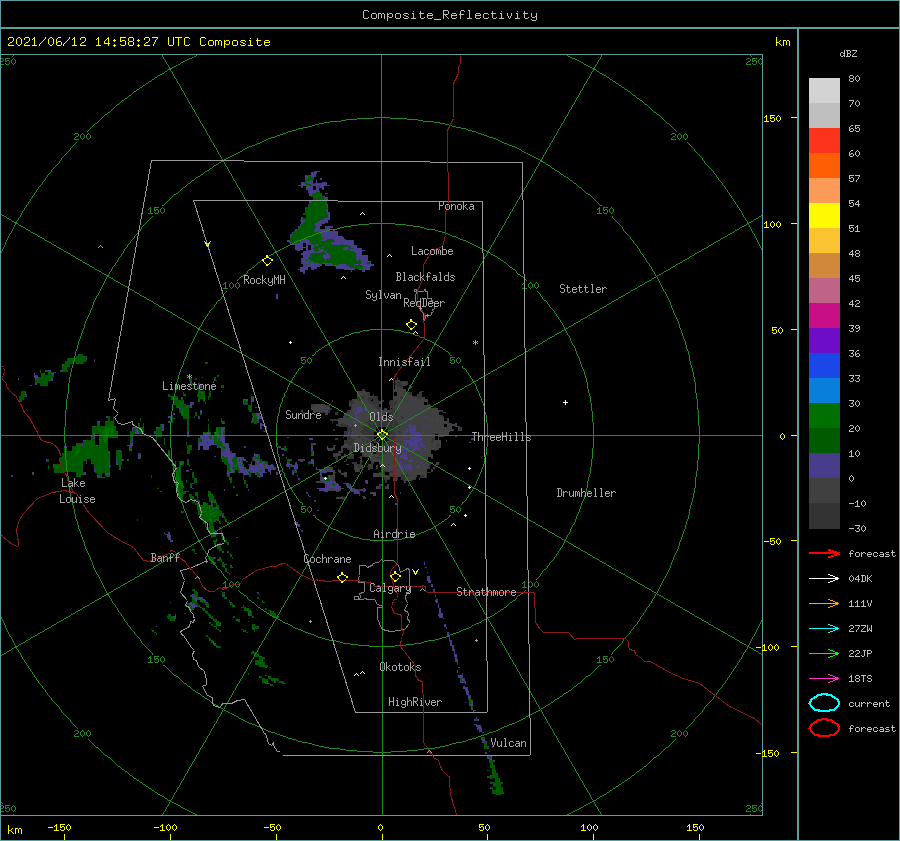Click the Sylvan label
Viewport: 900px width, 841px height.
383,294
